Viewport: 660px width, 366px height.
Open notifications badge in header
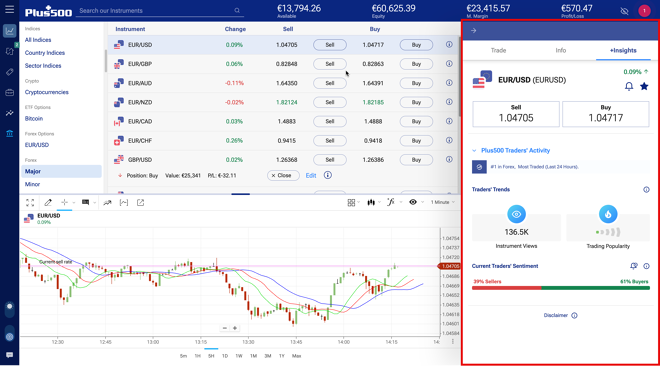click(644, 11)
